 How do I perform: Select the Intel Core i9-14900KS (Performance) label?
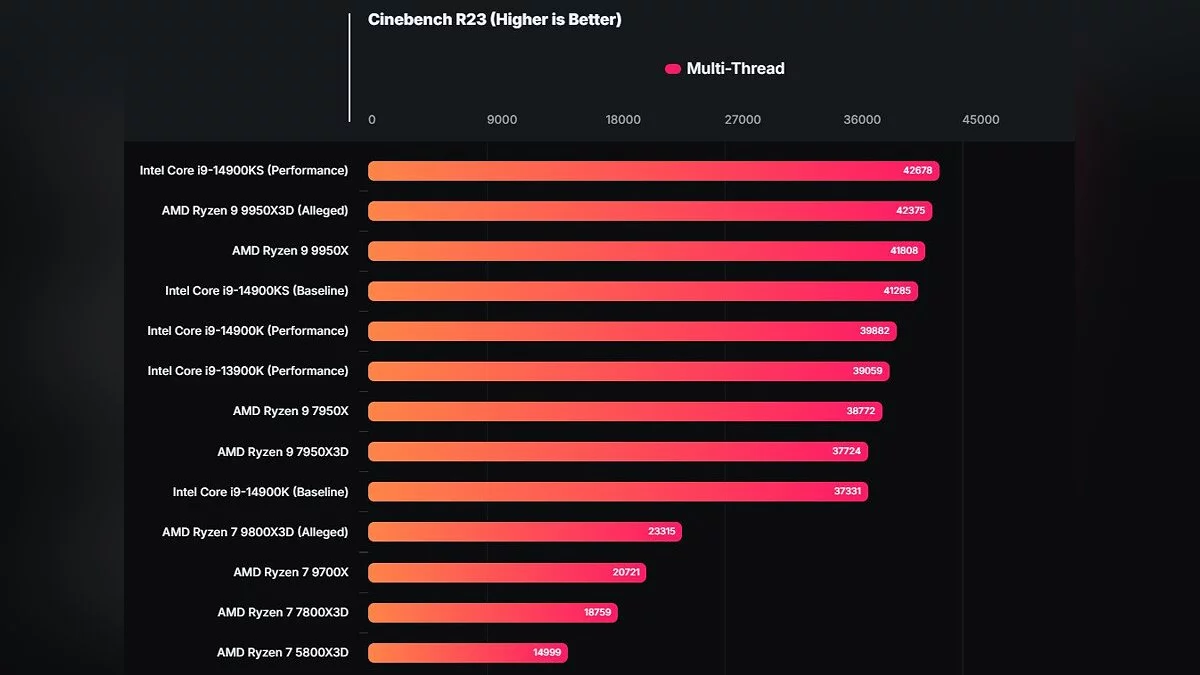[x=244, y=171]
